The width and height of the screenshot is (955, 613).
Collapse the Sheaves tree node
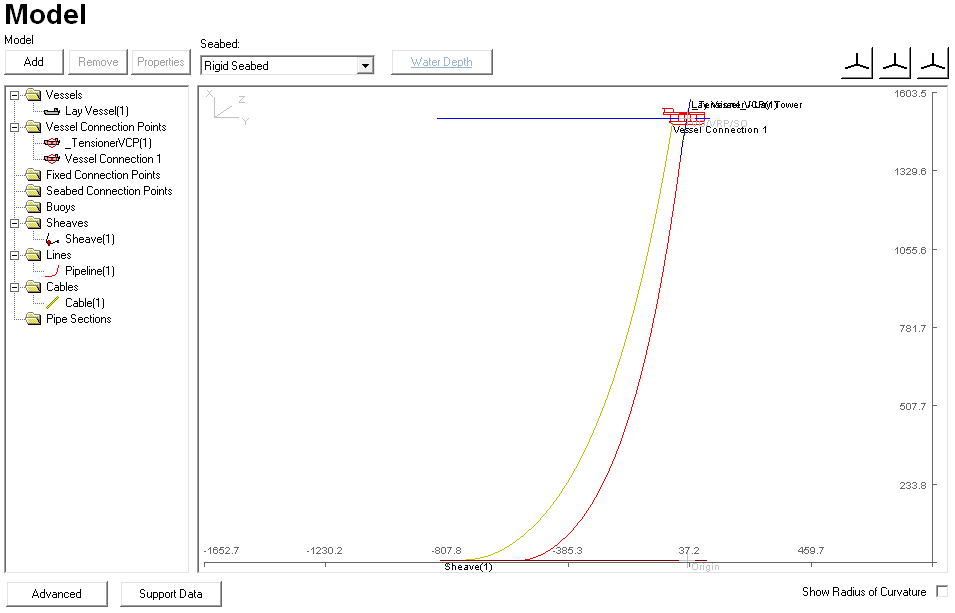click(15, 223)
